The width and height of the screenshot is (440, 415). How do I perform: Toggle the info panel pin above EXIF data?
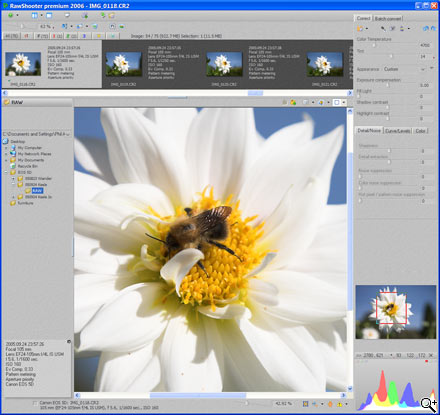pyautogui.click(x=69, y=342)
